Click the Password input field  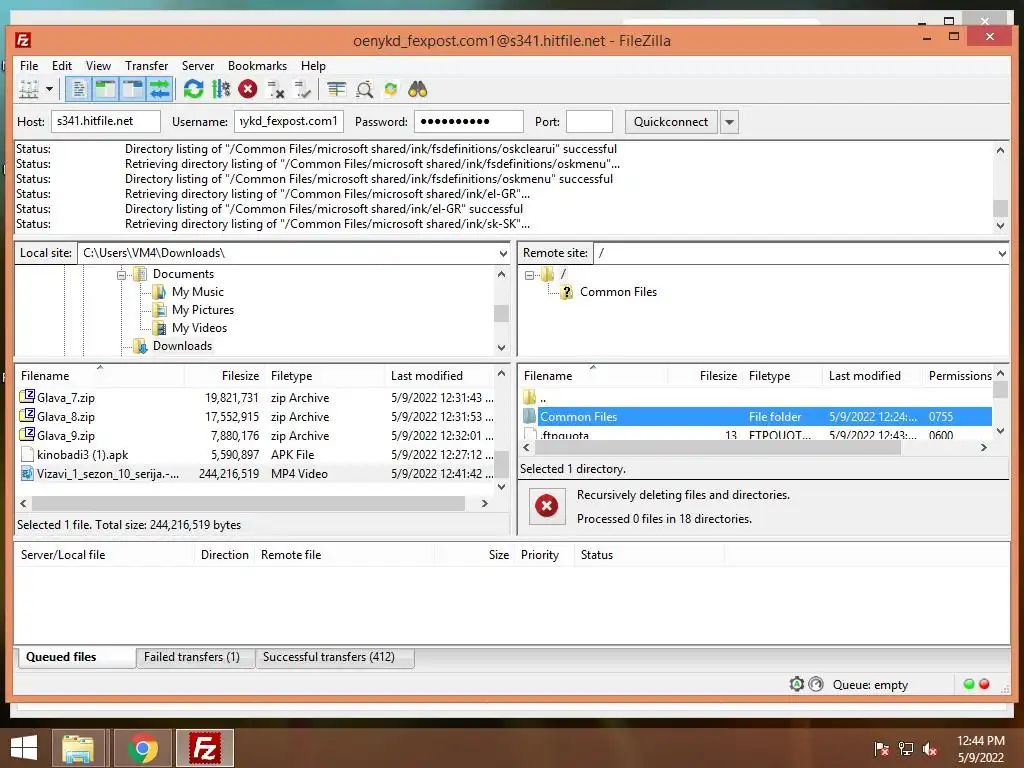[469, 121]
